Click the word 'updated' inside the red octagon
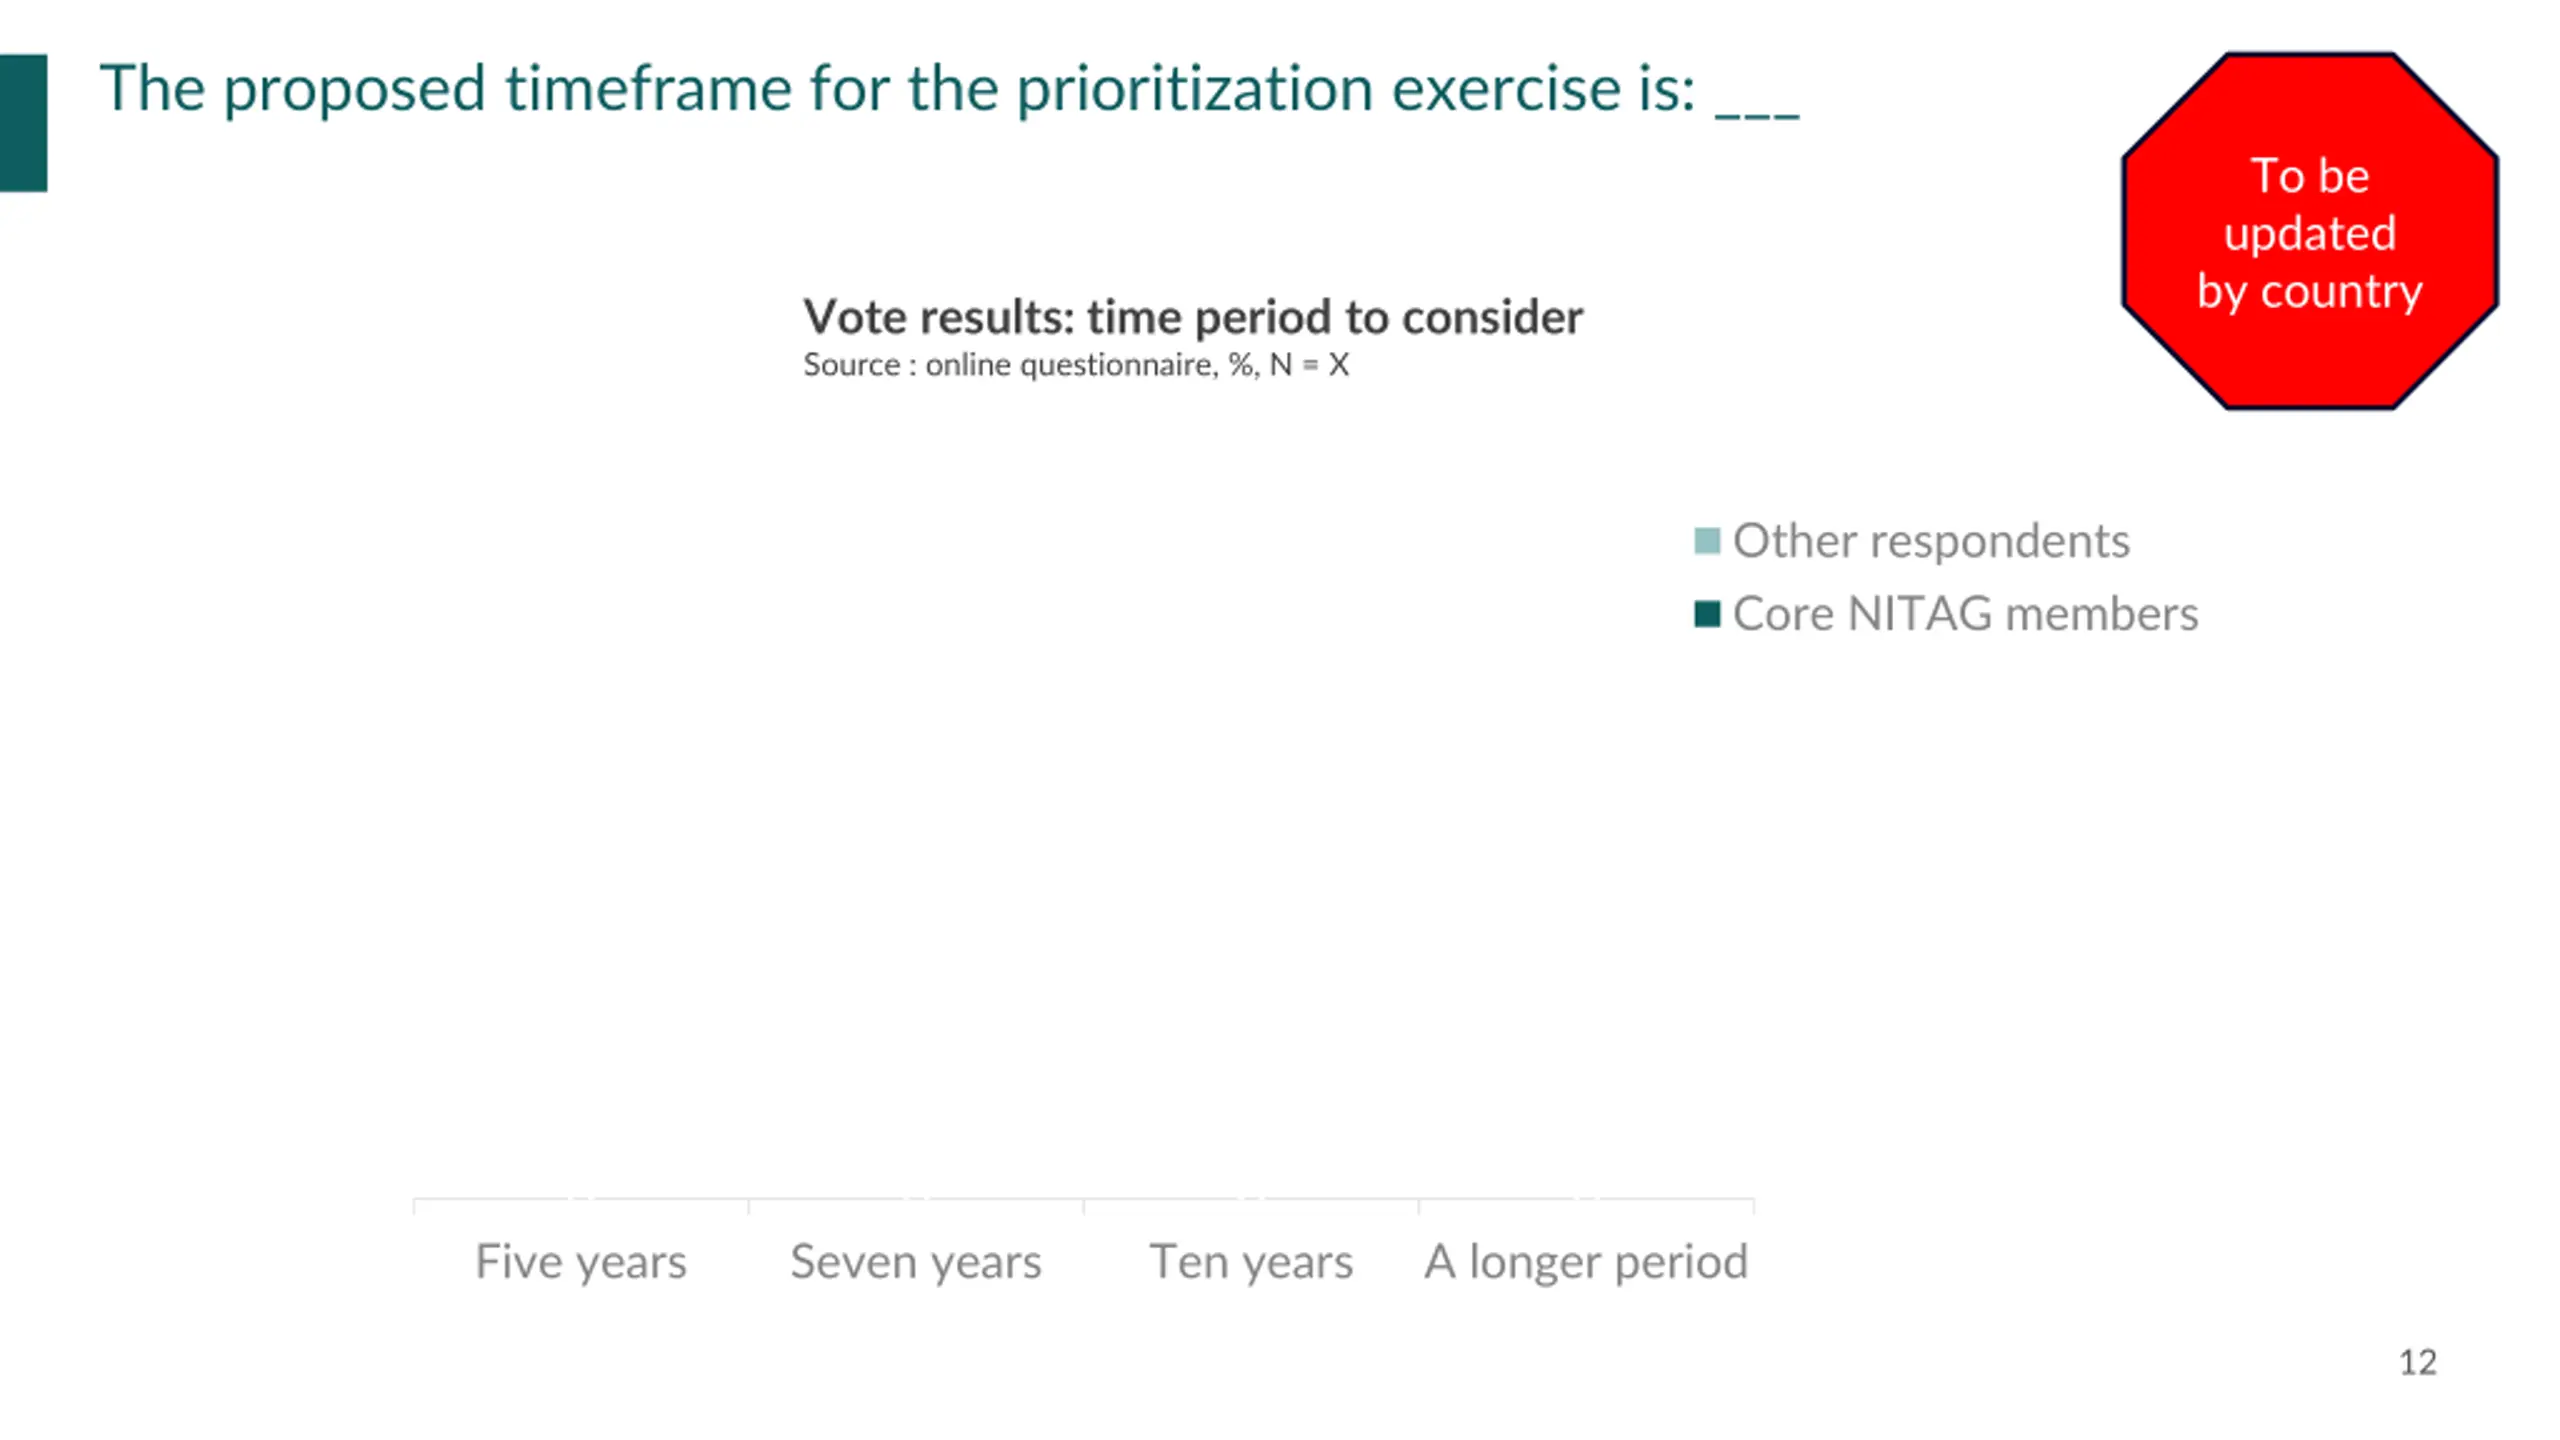 point(2310,235)
